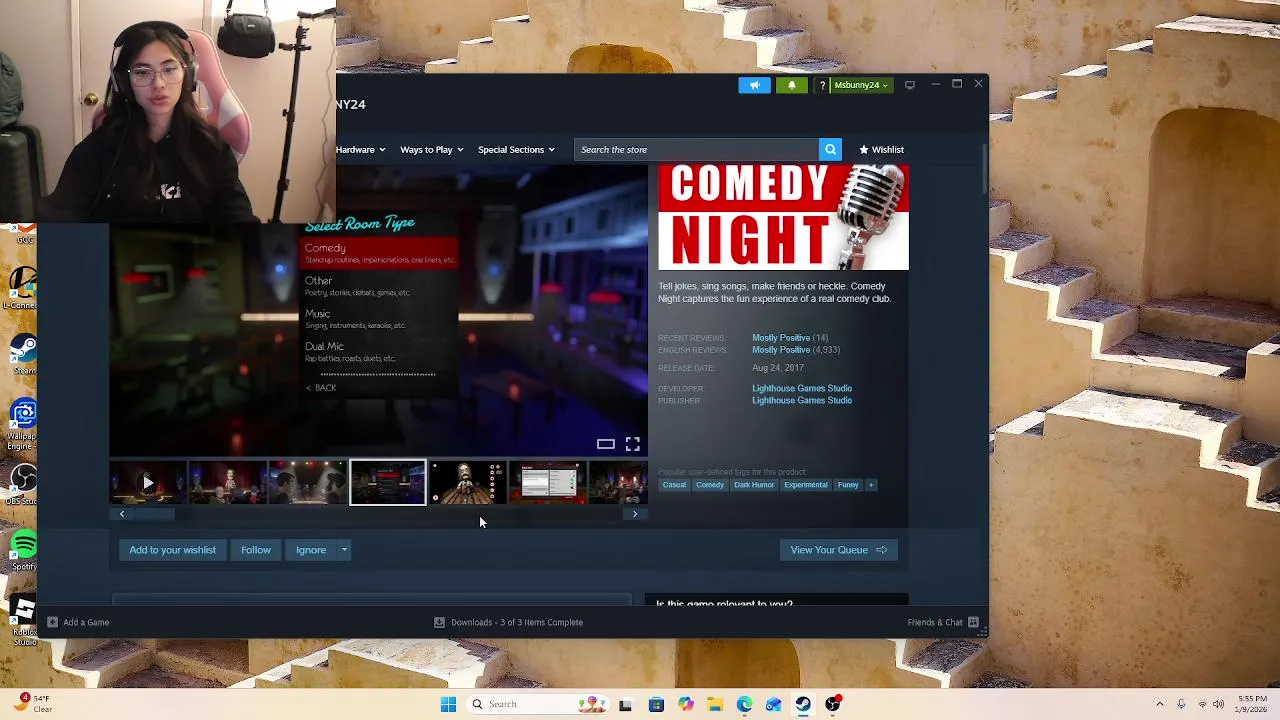This screenshot has height=720, width=1280.
Task: Open the Ways to Play menu
Action: pyautogui.click(x=431, y=150)
